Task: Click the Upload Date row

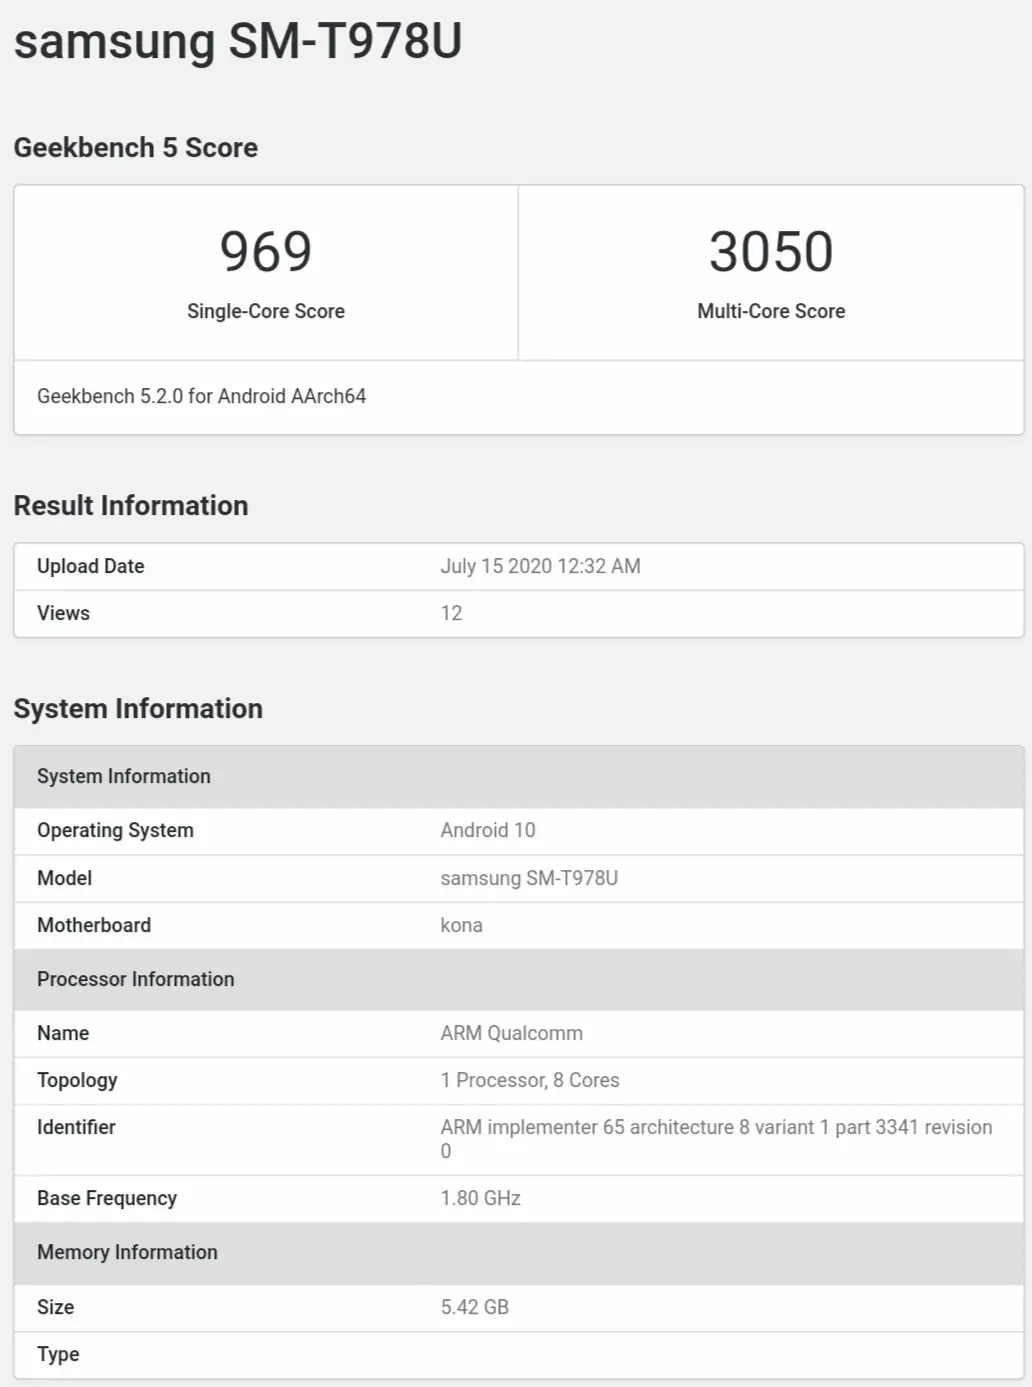Action: click(519, 566)
